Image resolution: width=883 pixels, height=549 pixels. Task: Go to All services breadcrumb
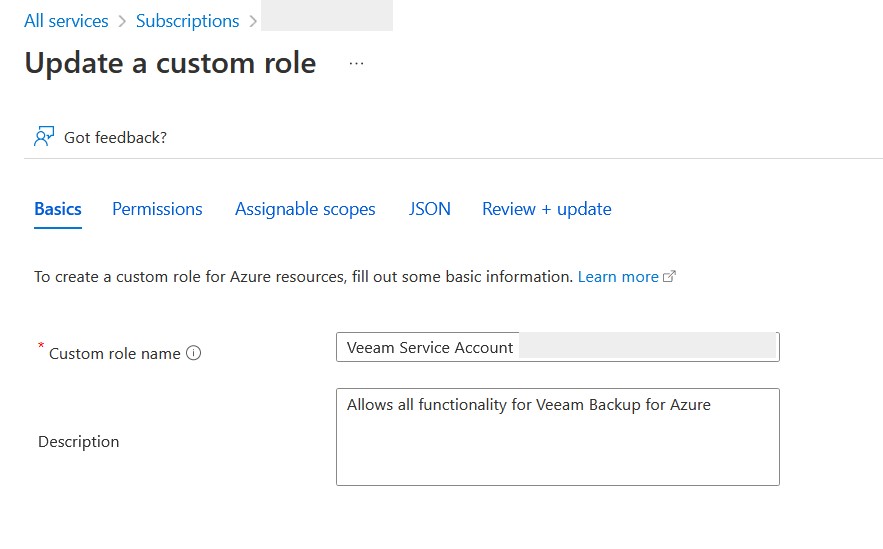pos(66,21)
